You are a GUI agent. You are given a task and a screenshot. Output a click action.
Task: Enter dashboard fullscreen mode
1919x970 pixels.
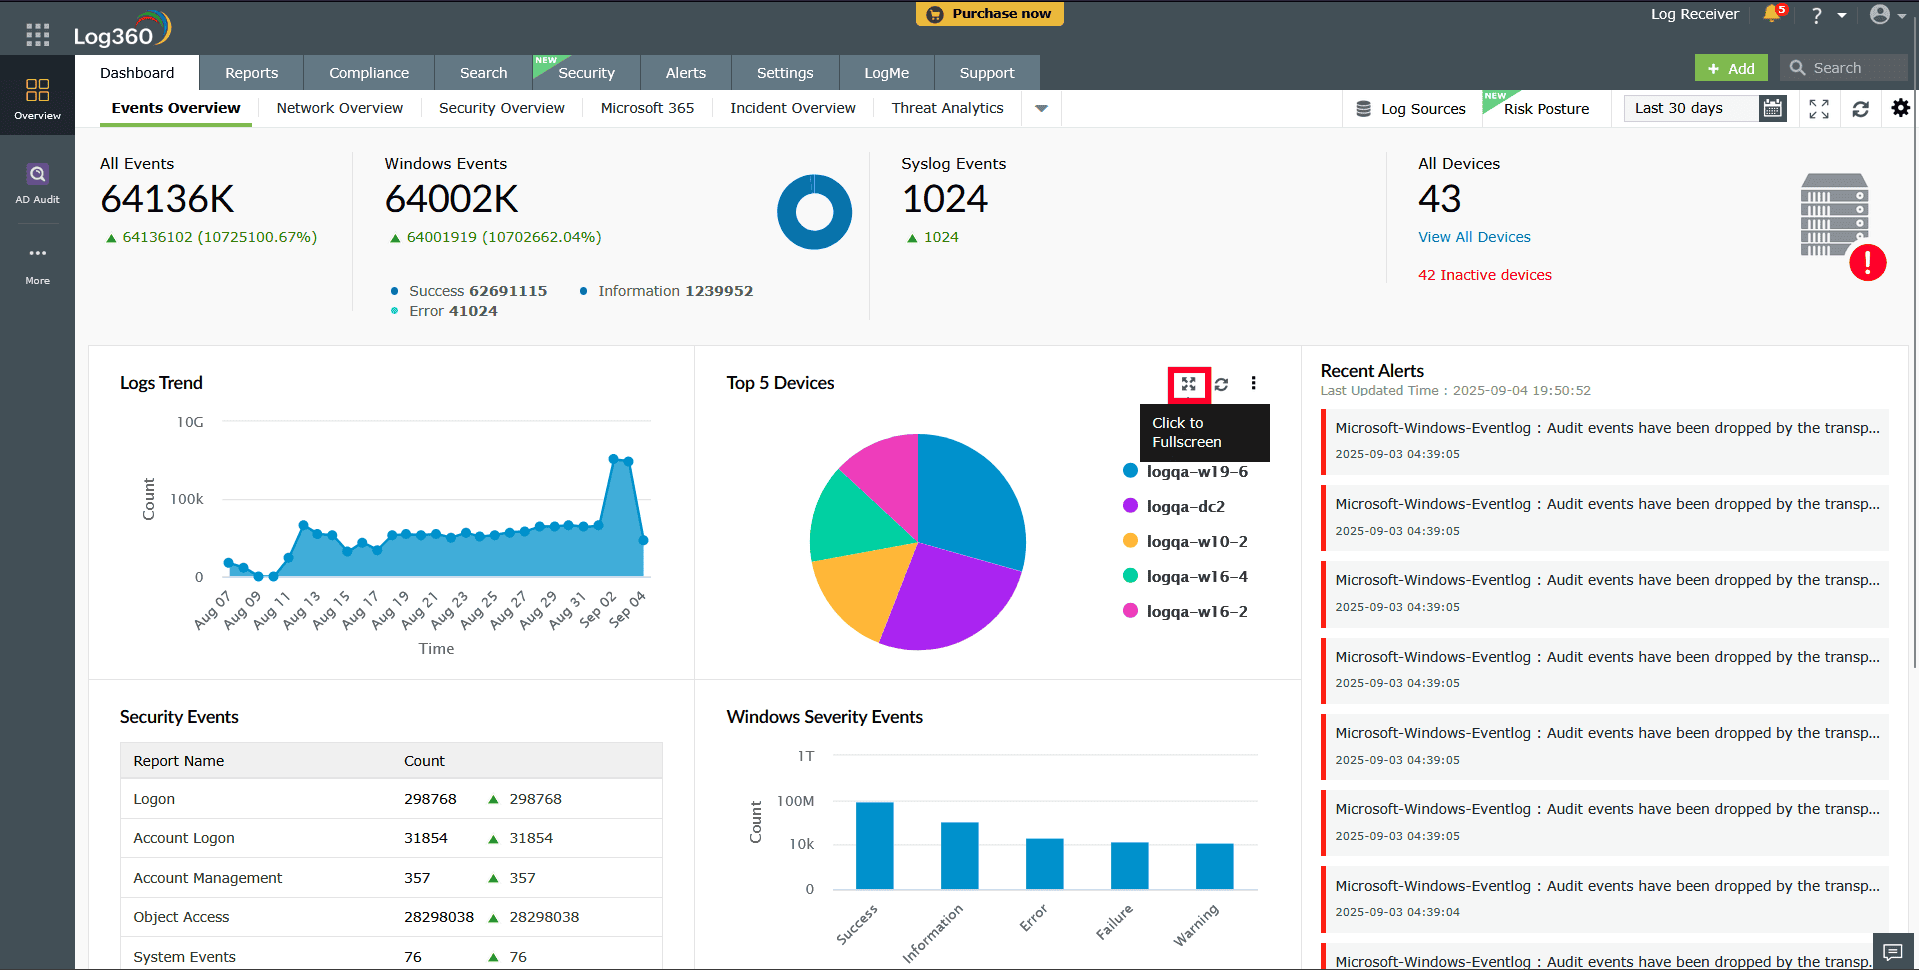(1819, 109)
